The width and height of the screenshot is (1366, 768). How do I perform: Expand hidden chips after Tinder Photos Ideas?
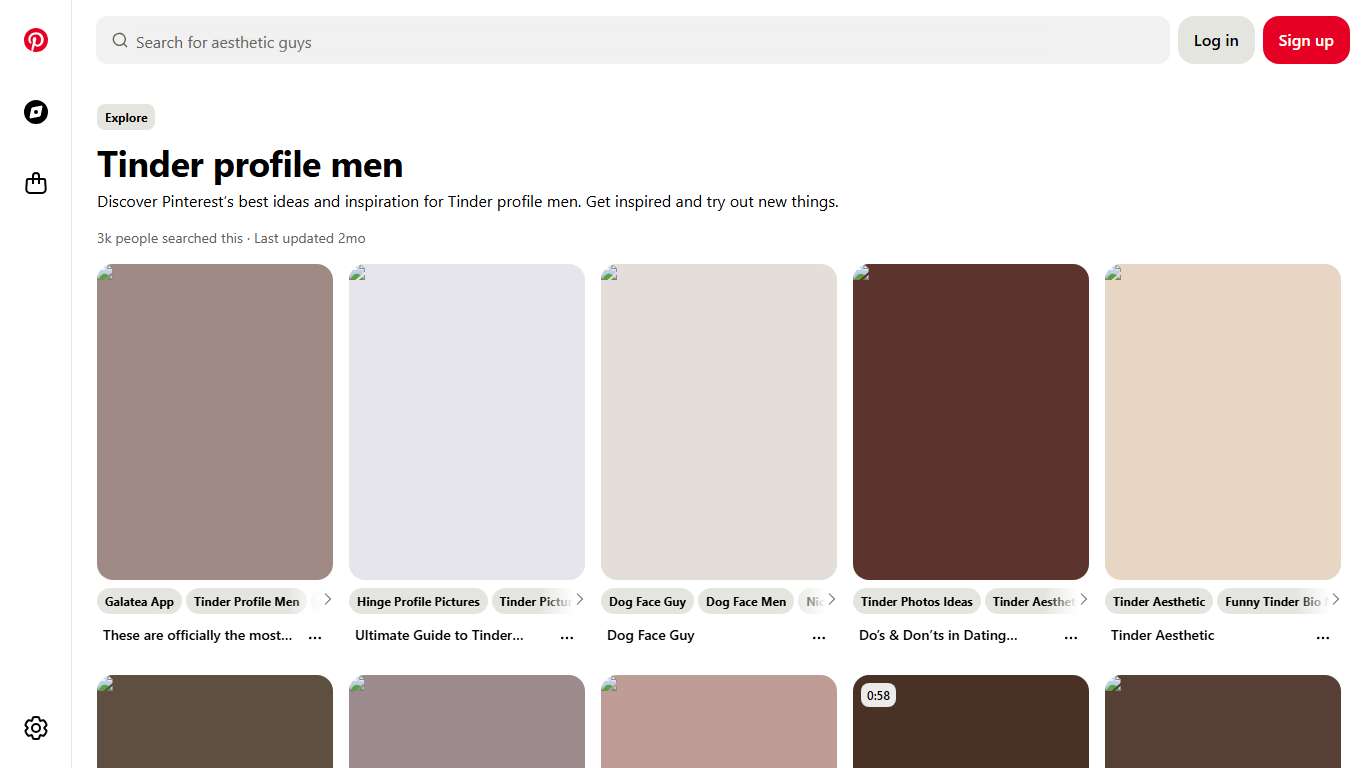[x=1084, y=598]
